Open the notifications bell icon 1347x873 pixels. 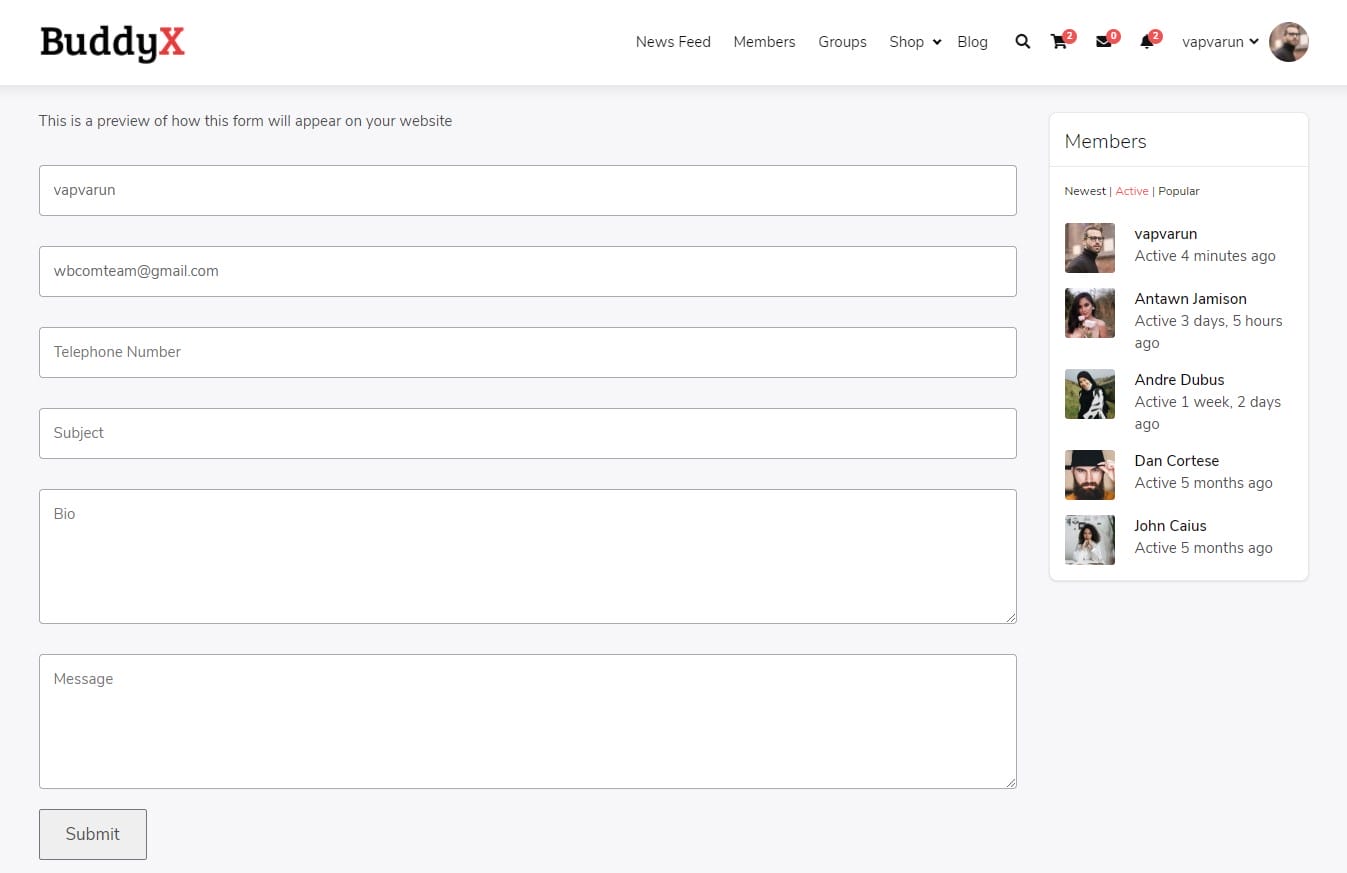coord(1146,42)
